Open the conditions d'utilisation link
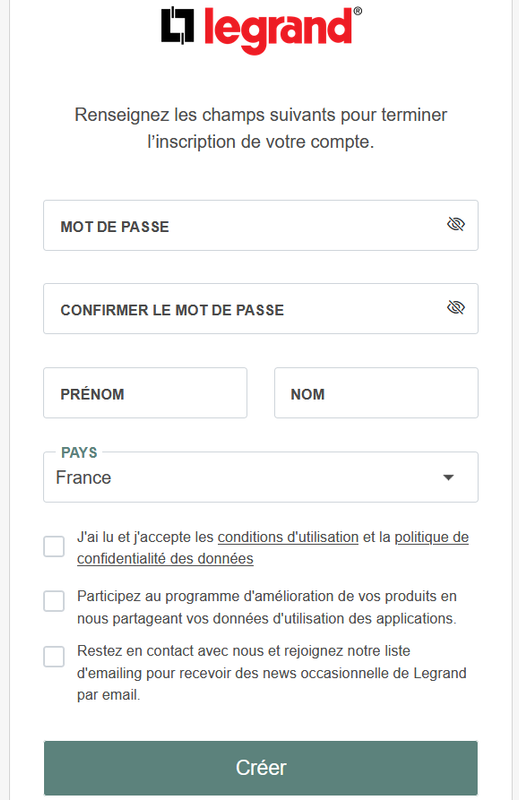This screenshot has width=519, height=800. pos(288,537)
